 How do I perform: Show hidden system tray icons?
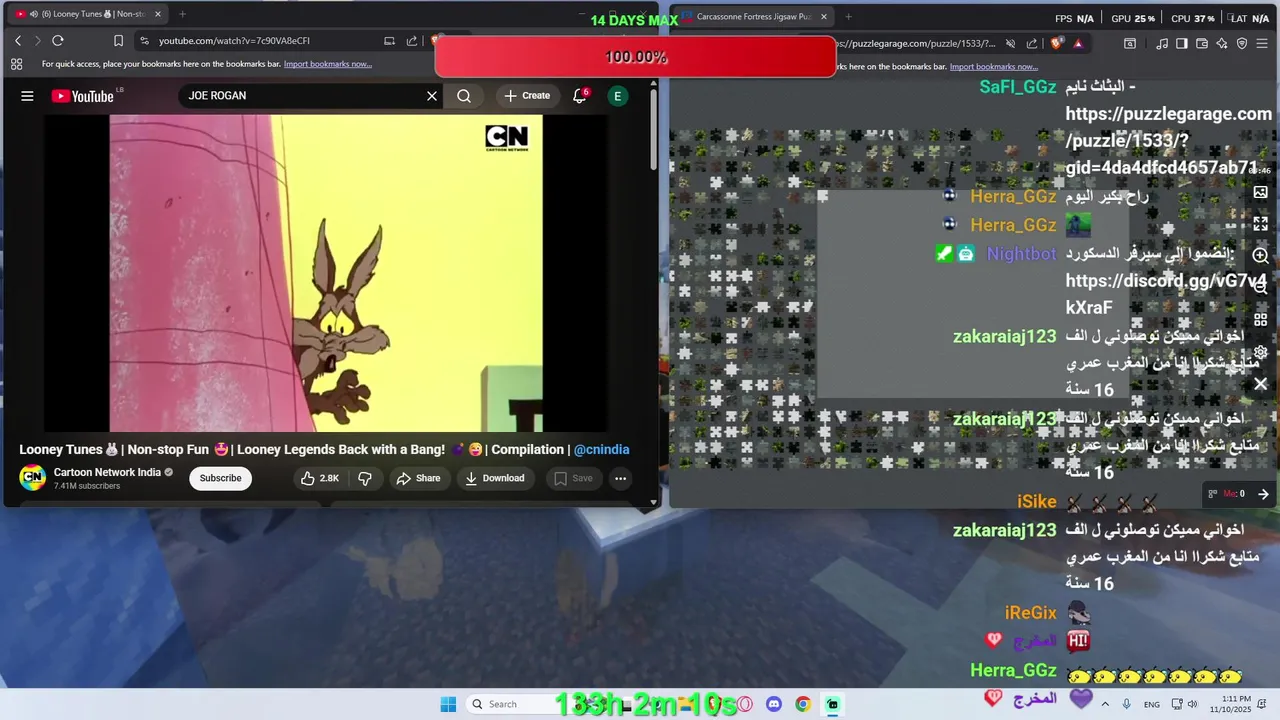(x=1104, y=704)
